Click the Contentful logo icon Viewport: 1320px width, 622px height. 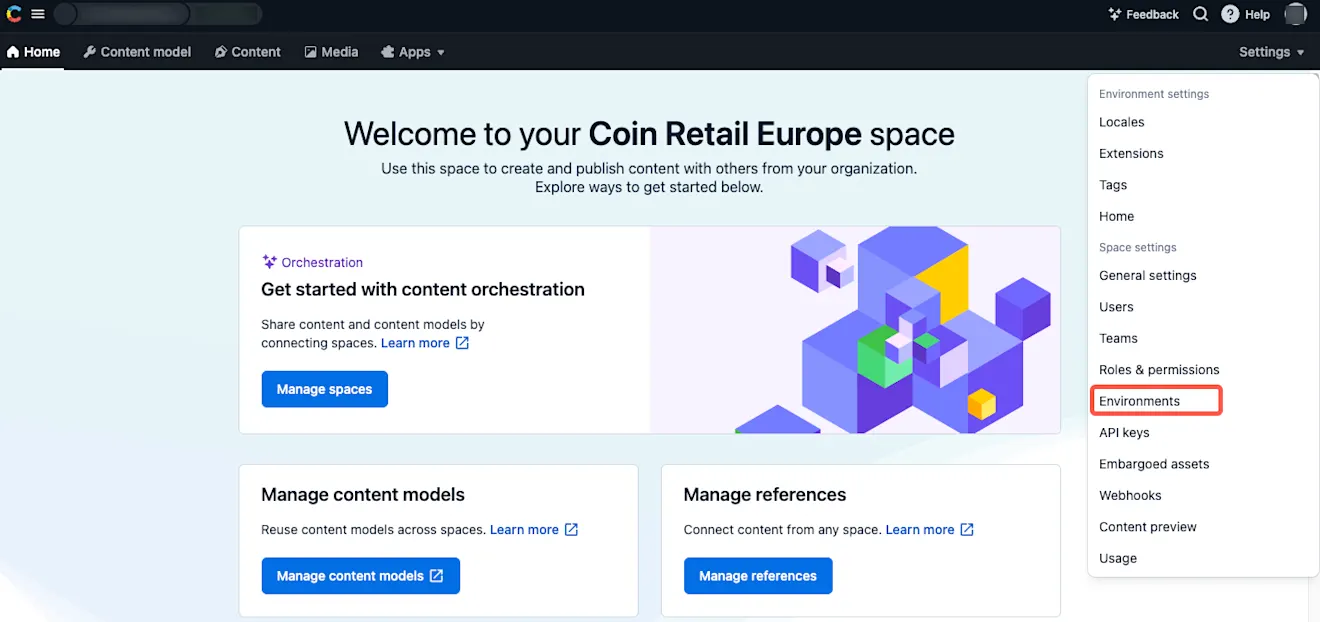[13, 14]
